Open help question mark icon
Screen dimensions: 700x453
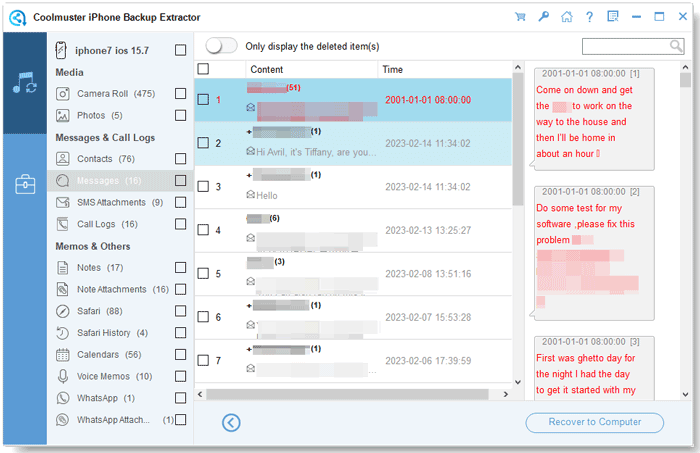[590, 17]
